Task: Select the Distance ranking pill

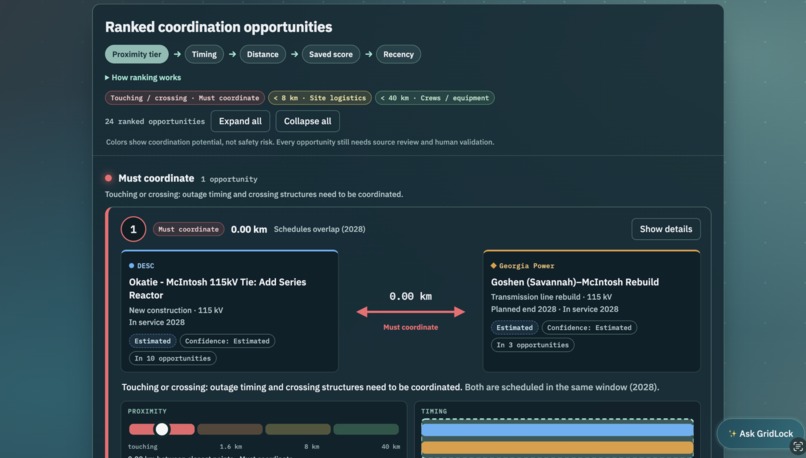Action: [262, 54]
